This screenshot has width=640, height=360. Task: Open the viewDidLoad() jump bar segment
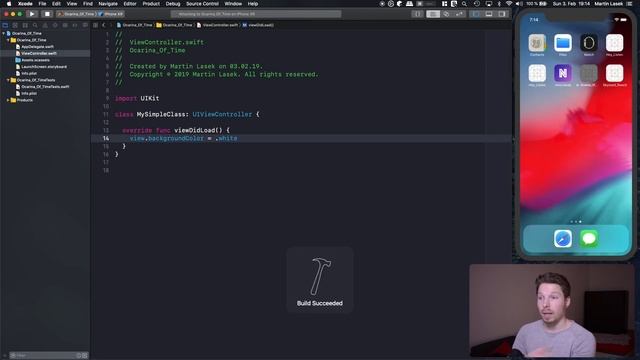coord(258,25)
